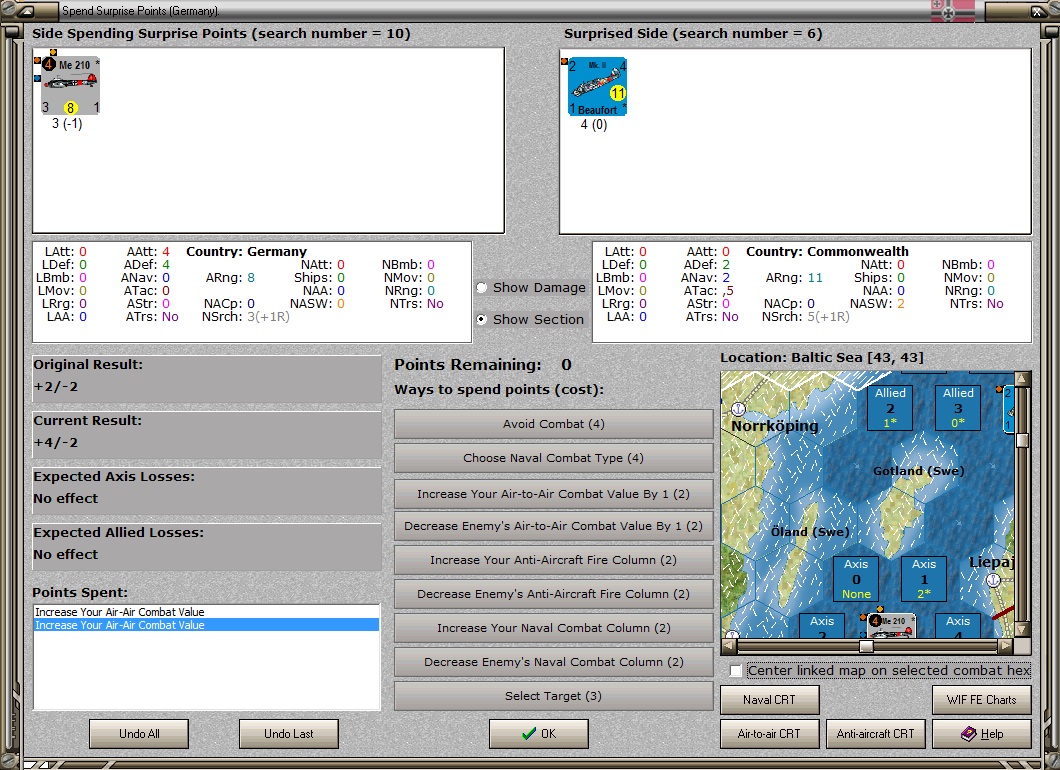1060x770 pixels.
Task: Confirm with the OK button
Action: tap(538, 734)
